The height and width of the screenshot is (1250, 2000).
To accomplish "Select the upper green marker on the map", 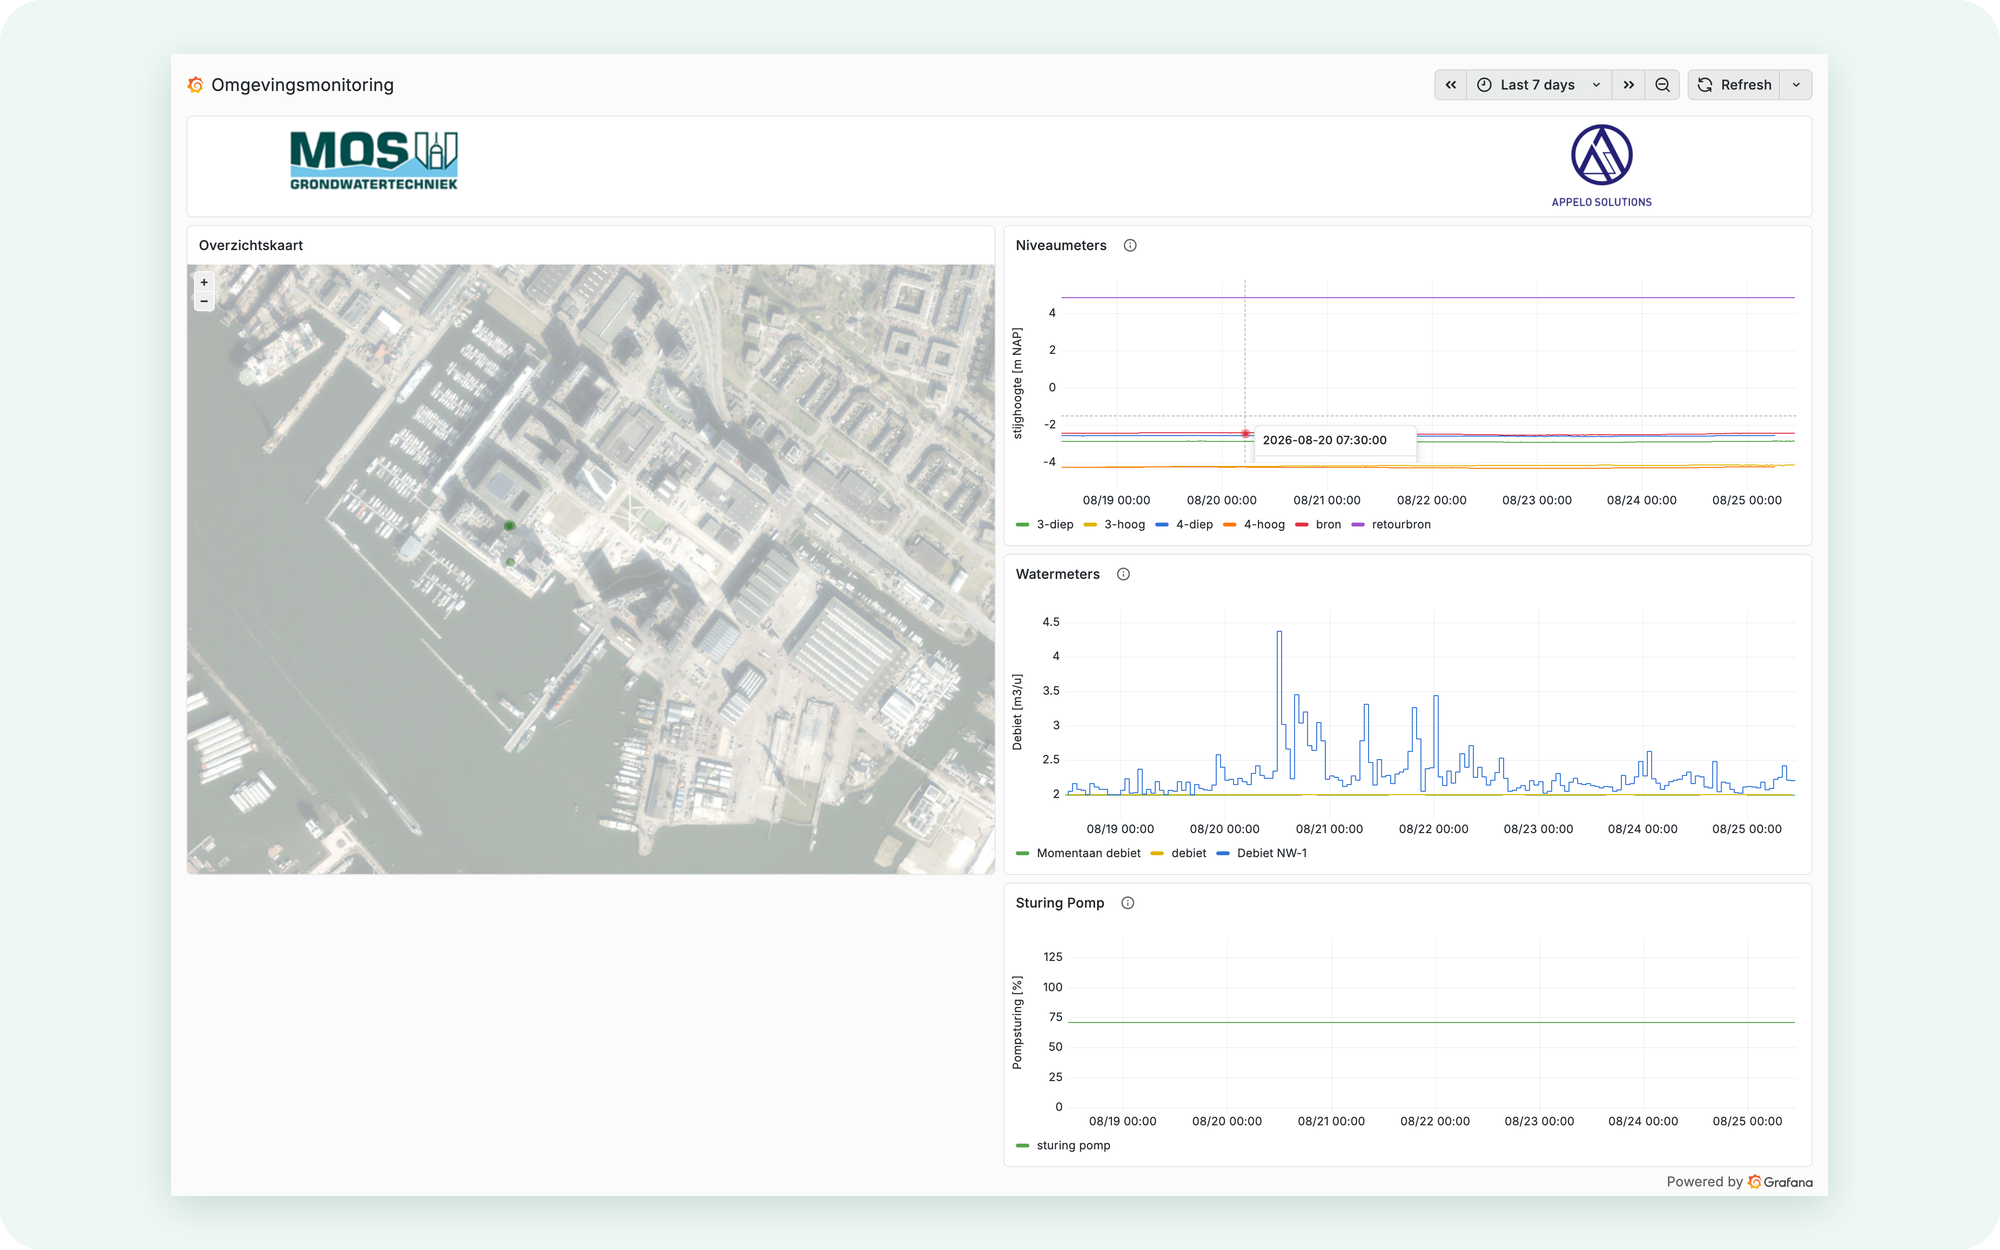I will point(510,526).
